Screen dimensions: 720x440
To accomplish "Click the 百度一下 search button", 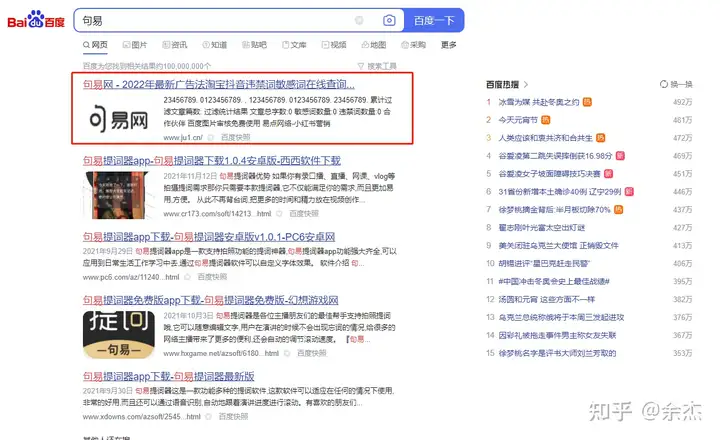I will (434, 20).
